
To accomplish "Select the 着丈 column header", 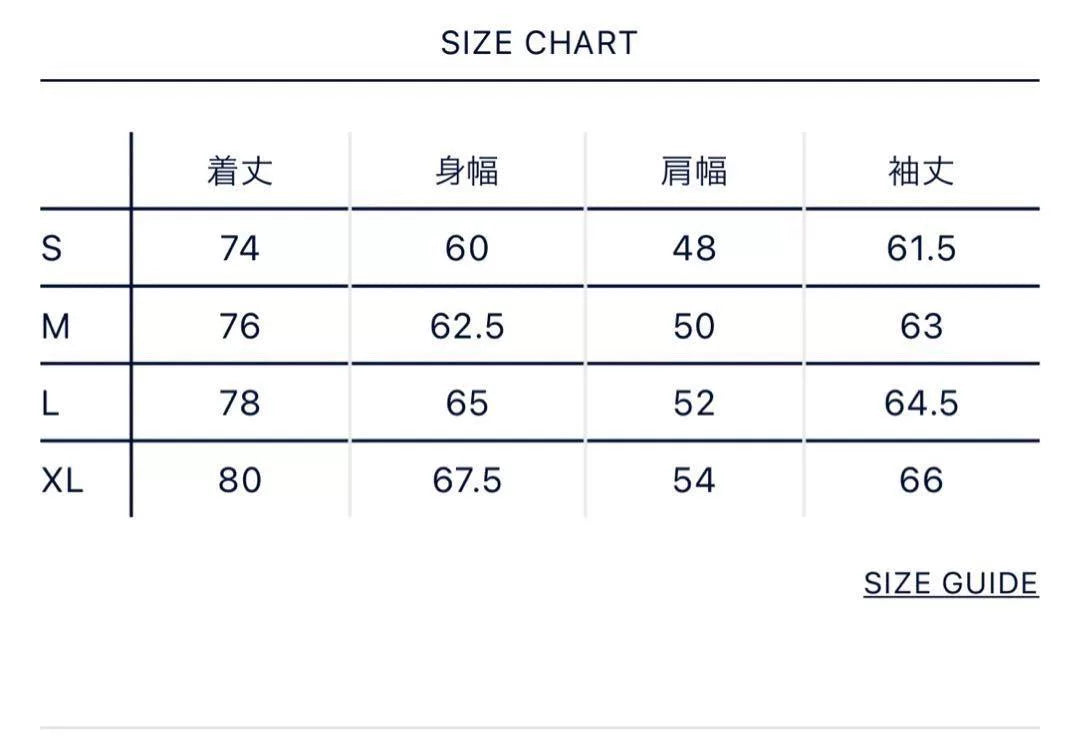I will (x=240, y=171).
